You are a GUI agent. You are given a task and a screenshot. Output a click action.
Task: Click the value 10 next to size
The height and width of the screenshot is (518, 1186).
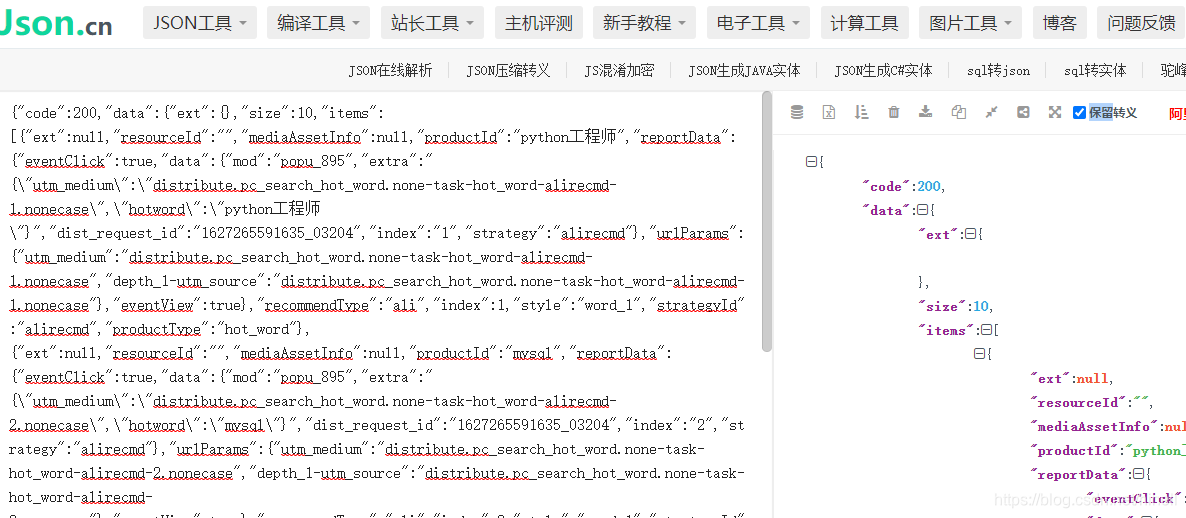point(980,306)
